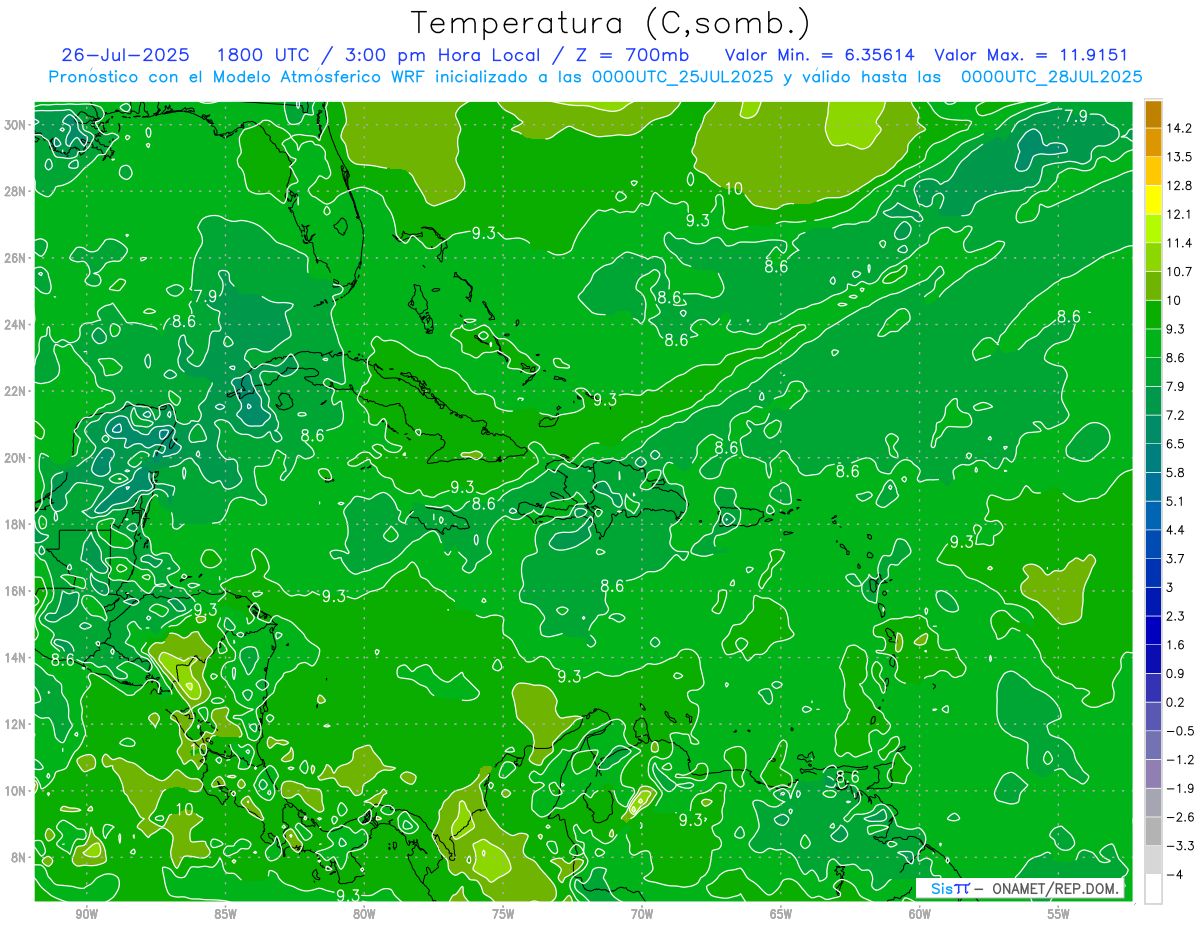Click the 11.4 color scale label
The width and height of the screenshot is (1200, 927).
pos(1179,243)
